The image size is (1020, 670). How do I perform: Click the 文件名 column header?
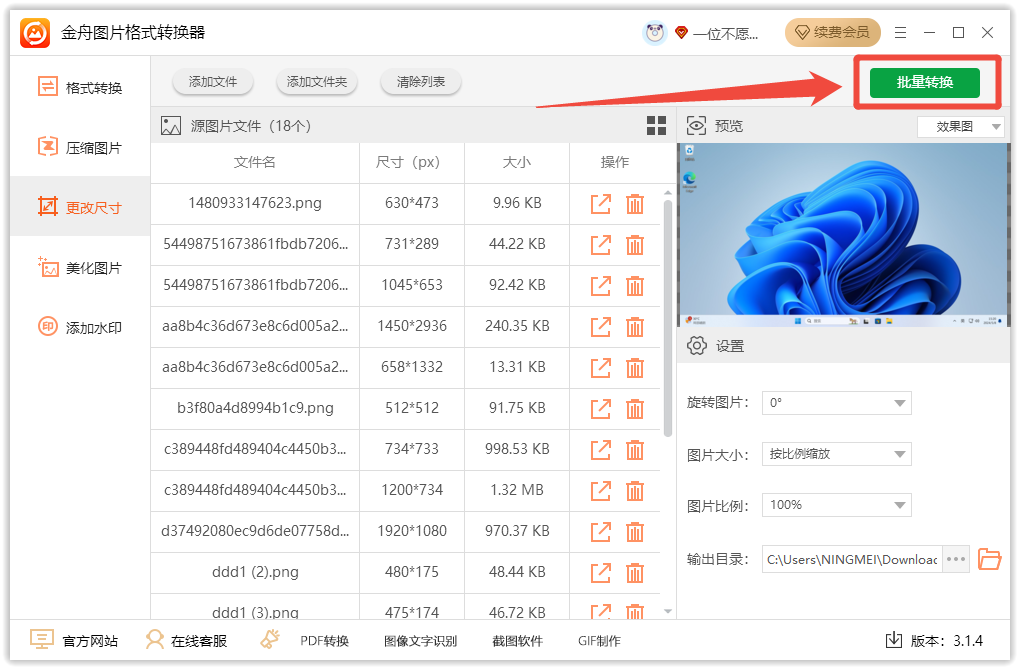coord(254,162)
